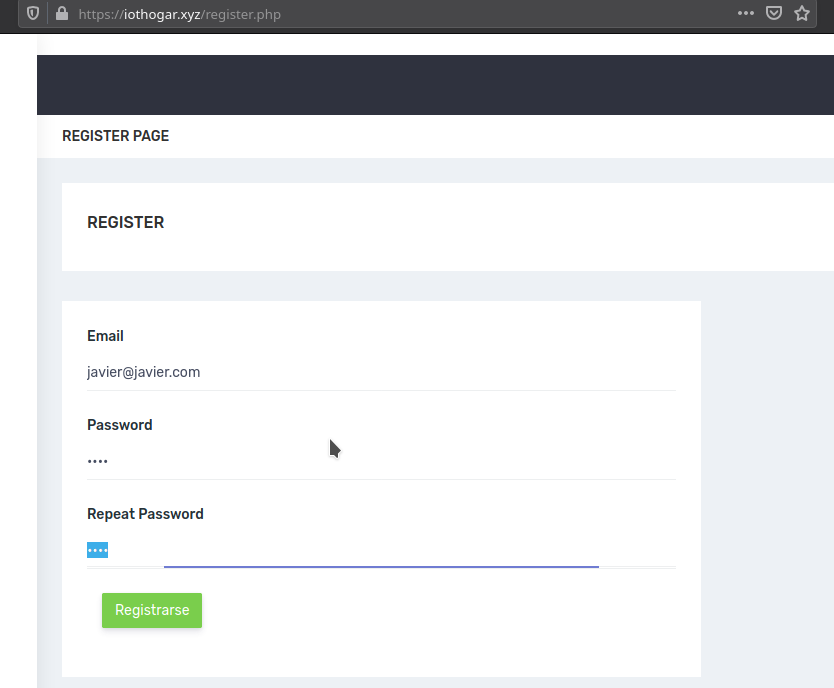Open the tracking protection shield icon
The height and width of the screenshot is (688, 834).
[x=33, y=14]
